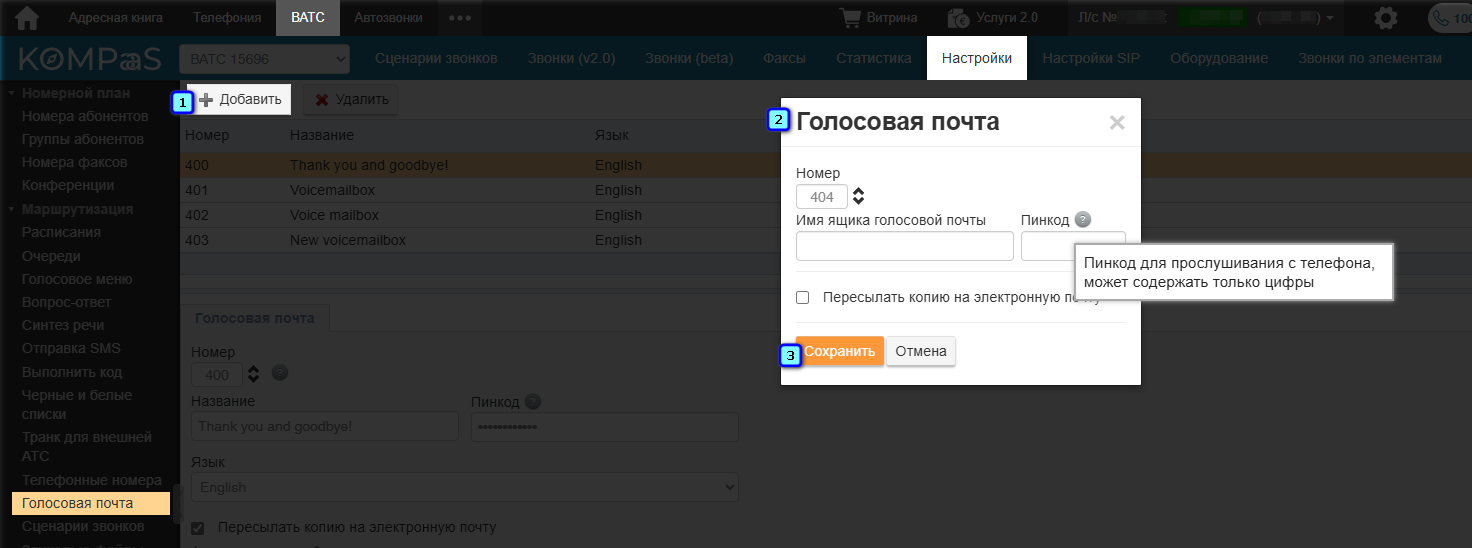This screenshot has height=548, width=1472.
Task: Open Автозвонки menu
Action: [x=388, y=18]
